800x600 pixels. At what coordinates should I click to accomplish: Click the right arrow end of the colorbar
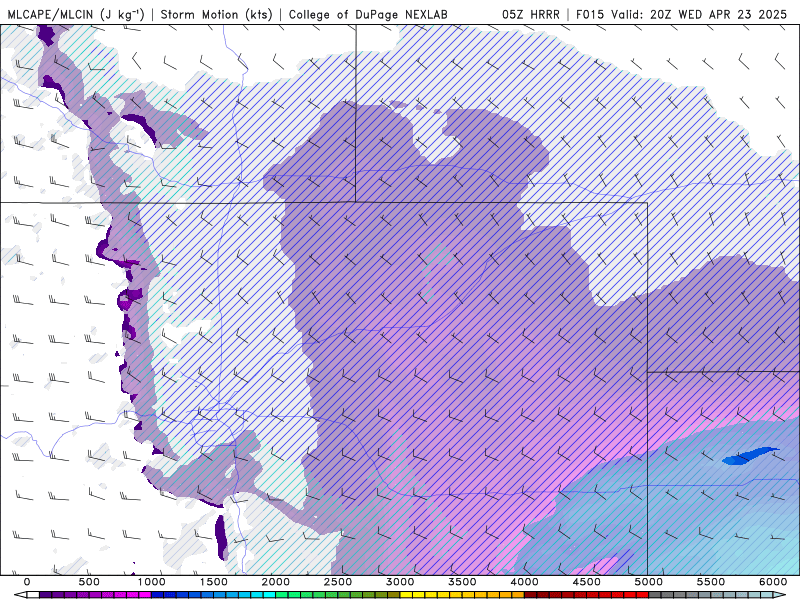tap(781, 595)
